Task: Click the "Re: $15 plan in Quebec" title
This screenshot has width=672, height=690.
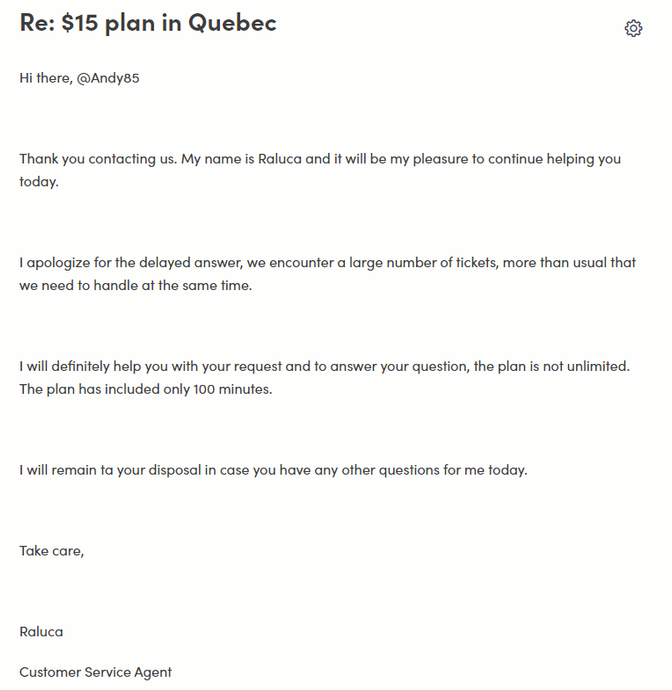Action: tap(148, 22)
